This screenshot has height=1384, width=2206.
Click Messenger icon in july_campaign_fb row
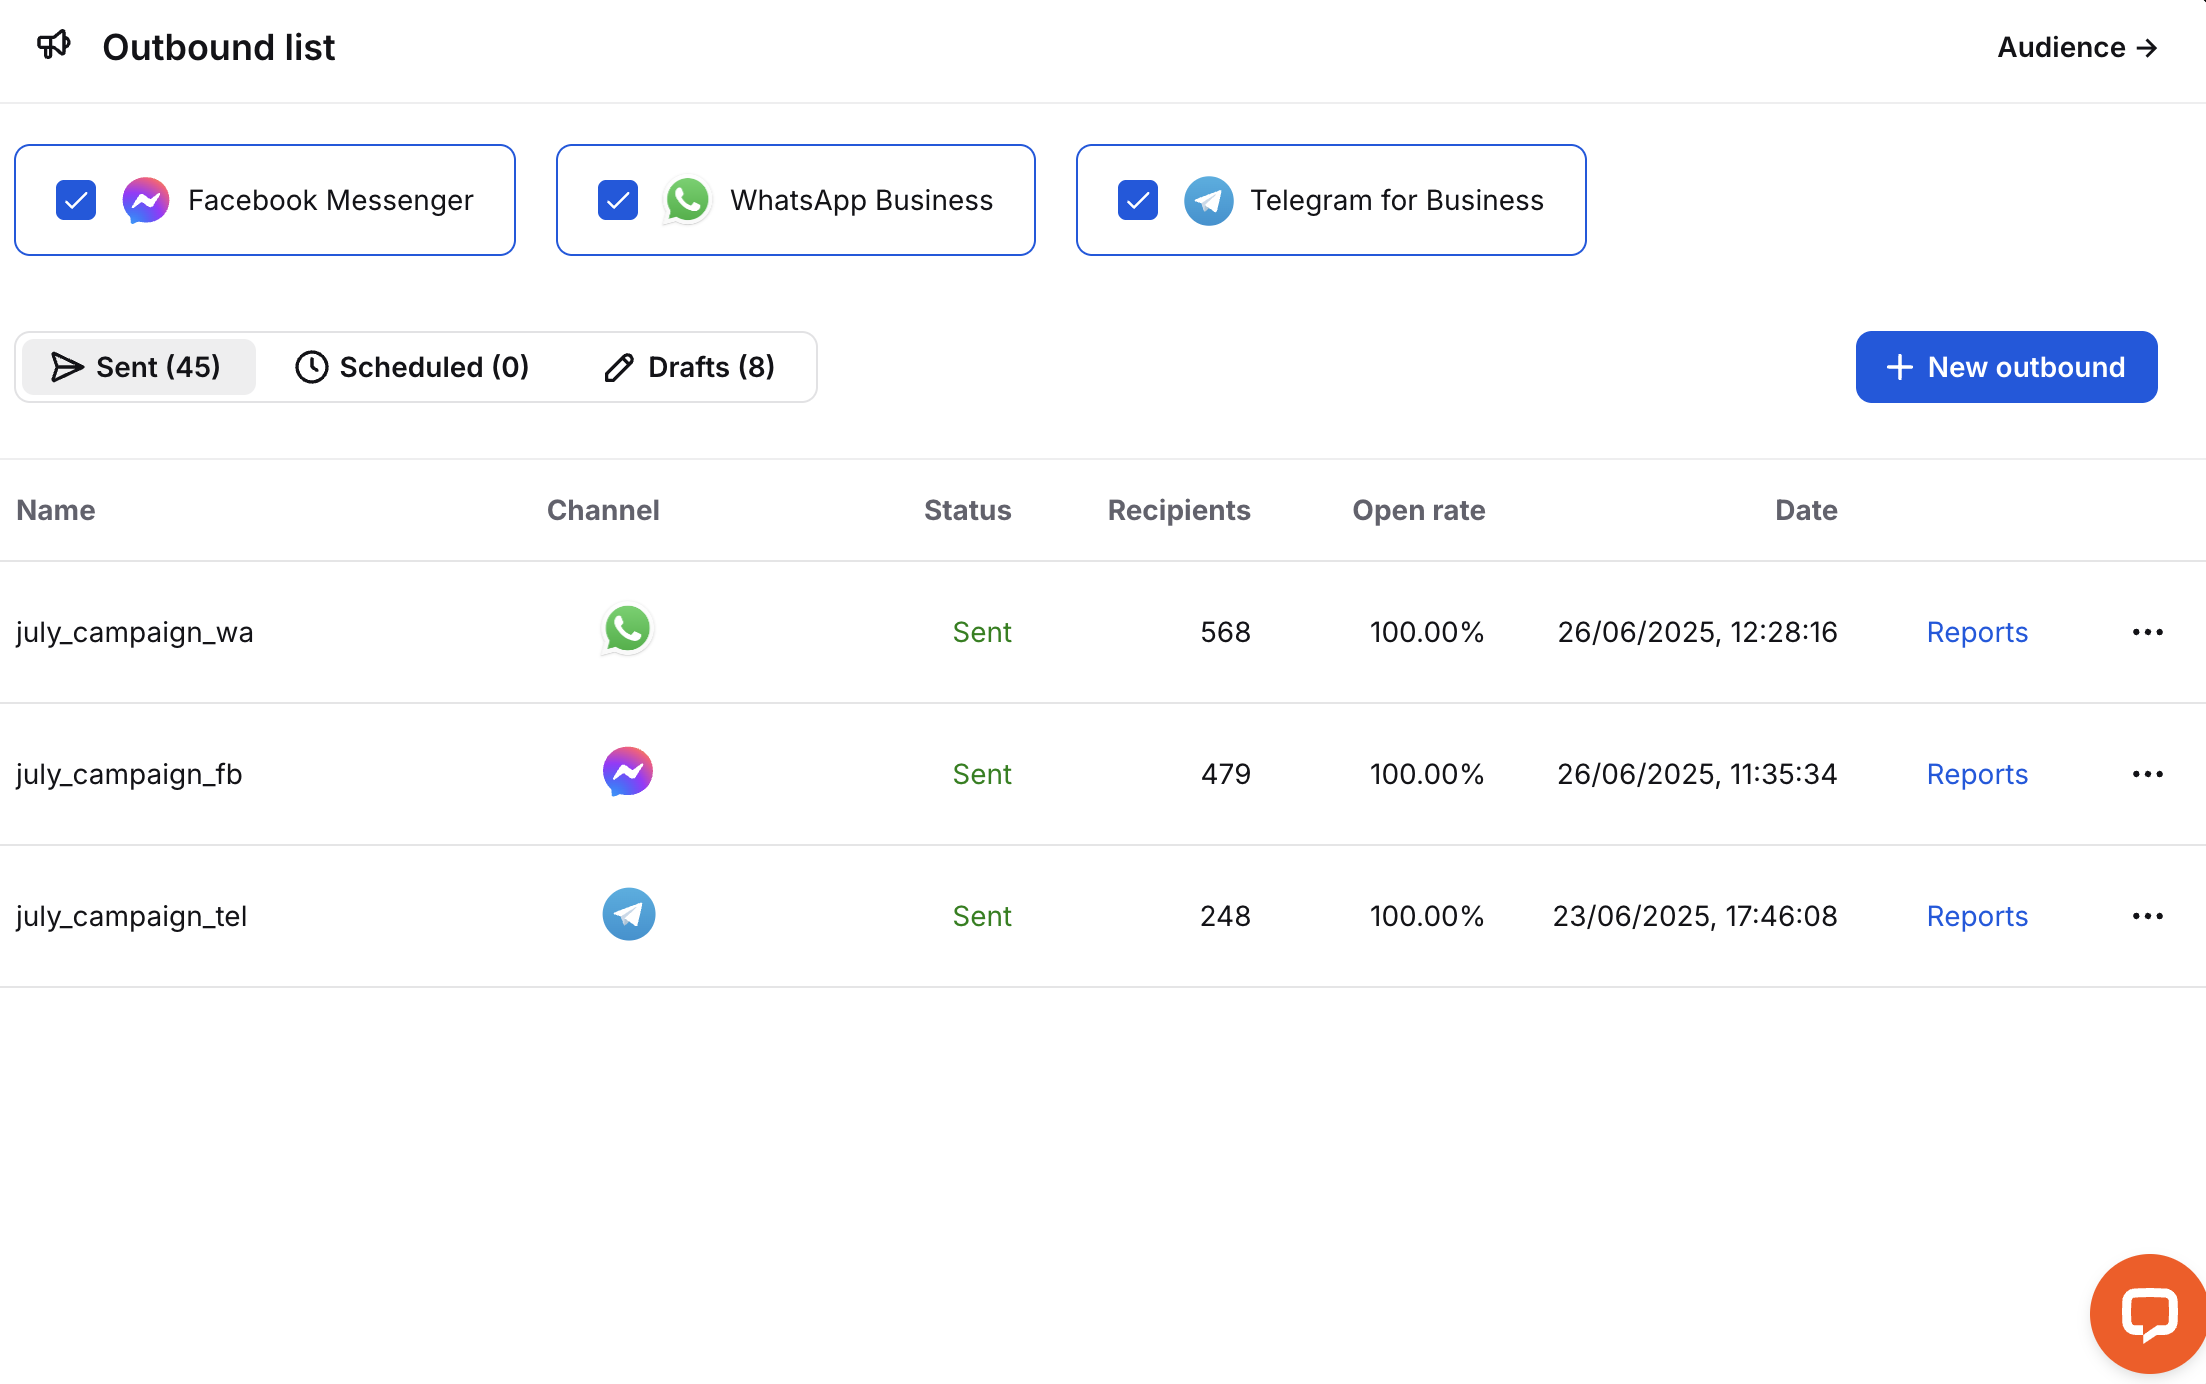(x=627, y=772)
